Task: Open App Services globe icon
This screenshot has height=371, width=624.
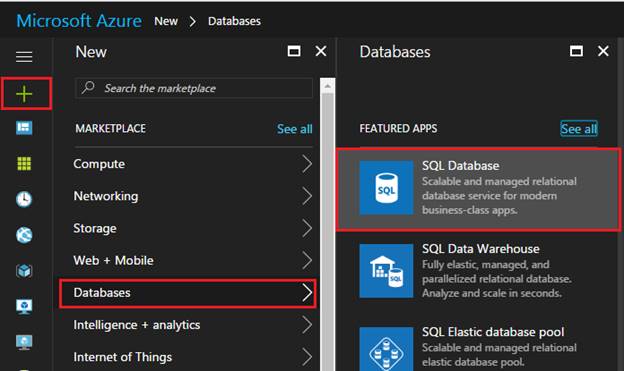Action: [24, 234]
